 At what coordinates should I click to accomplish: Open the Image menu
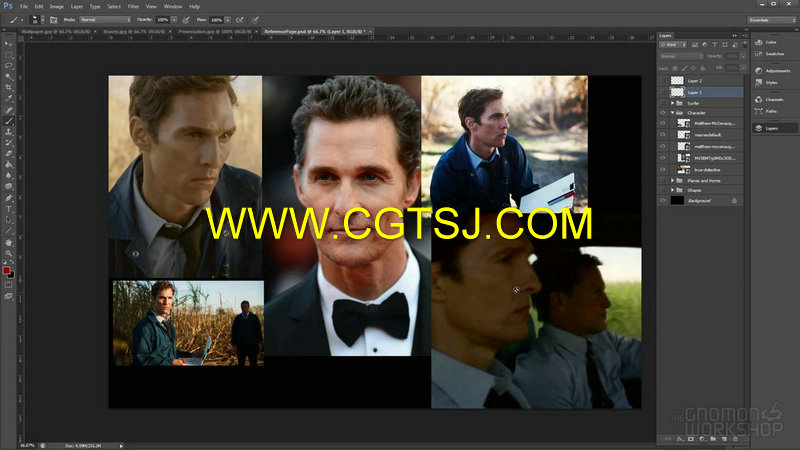point(57,7)
